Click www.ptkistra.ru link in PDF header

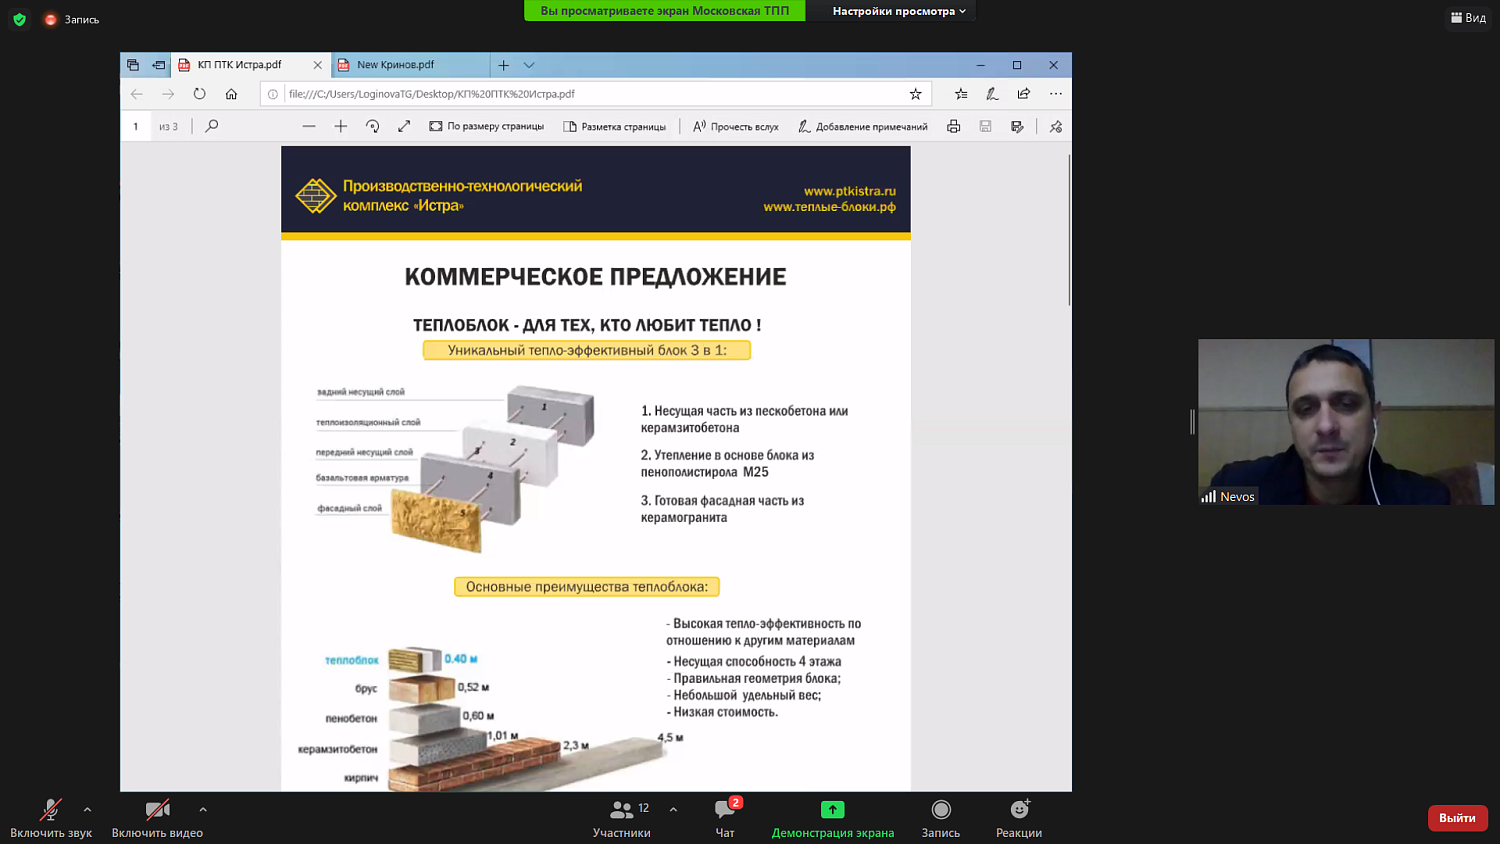850,191
